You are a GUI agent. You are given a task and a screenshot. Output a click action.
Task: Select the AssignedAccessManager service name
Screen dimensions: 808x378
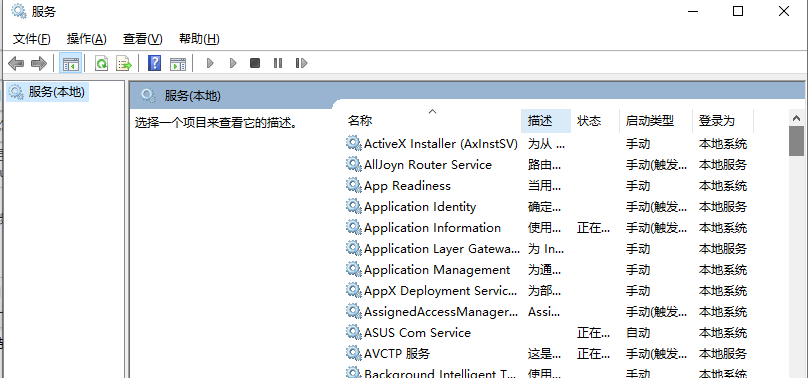pos(441,312)
